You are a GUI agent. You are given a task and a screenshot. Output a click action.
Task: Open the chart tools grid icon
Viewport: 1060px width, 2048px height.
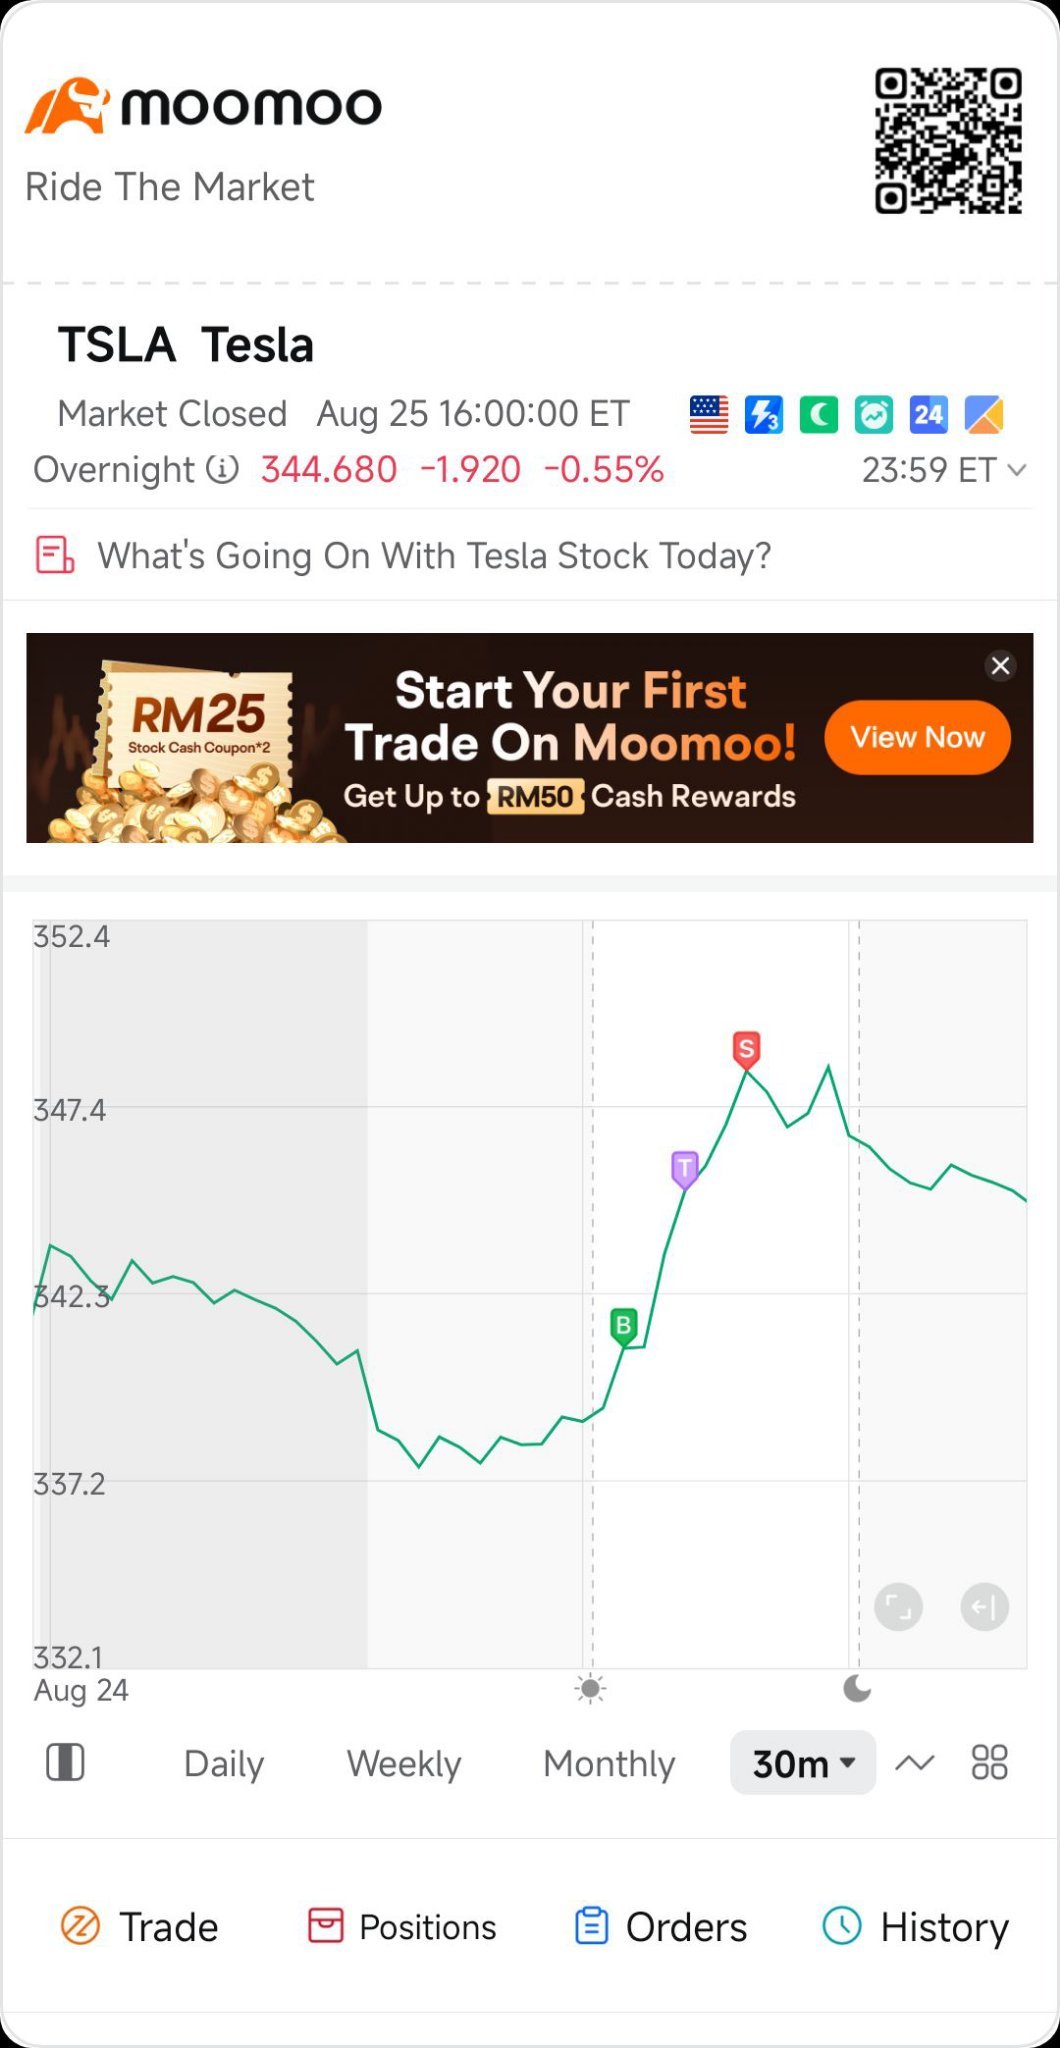pos(990,1762)
